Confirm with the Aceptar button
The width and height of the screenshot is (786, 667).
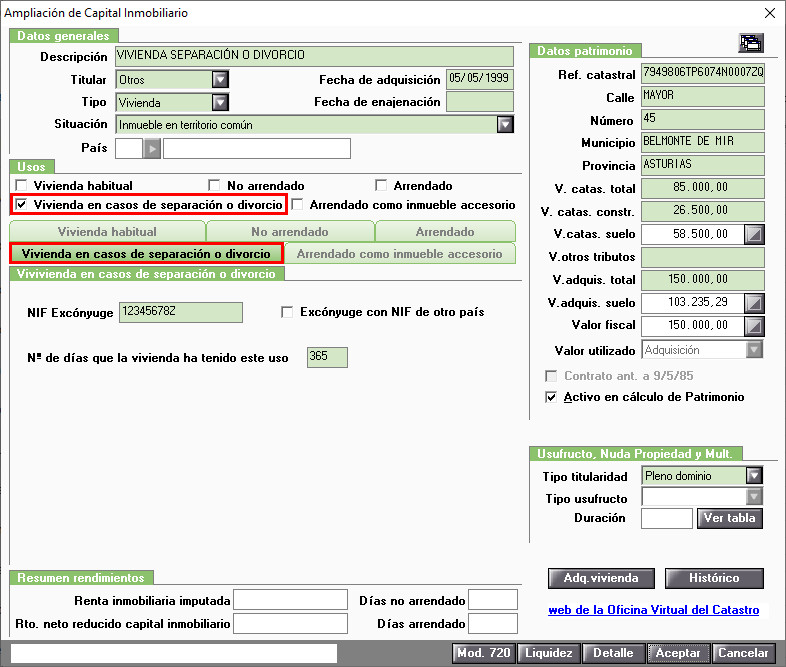click(678, 653)
